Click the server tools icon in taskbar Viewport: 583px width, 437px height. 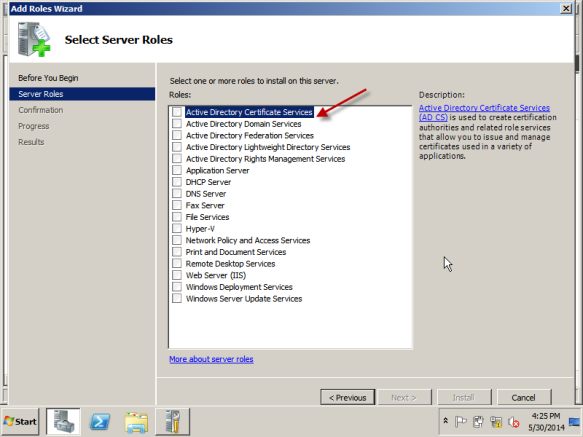pyautogui.click(x=173, y=421)
